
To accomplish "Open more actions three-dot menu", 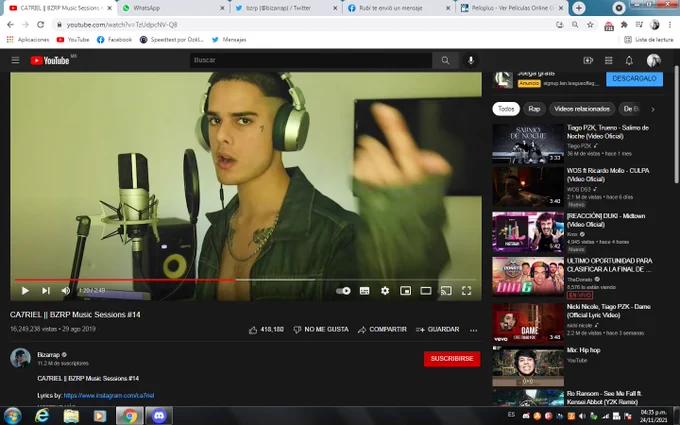I will pos(474,330).
